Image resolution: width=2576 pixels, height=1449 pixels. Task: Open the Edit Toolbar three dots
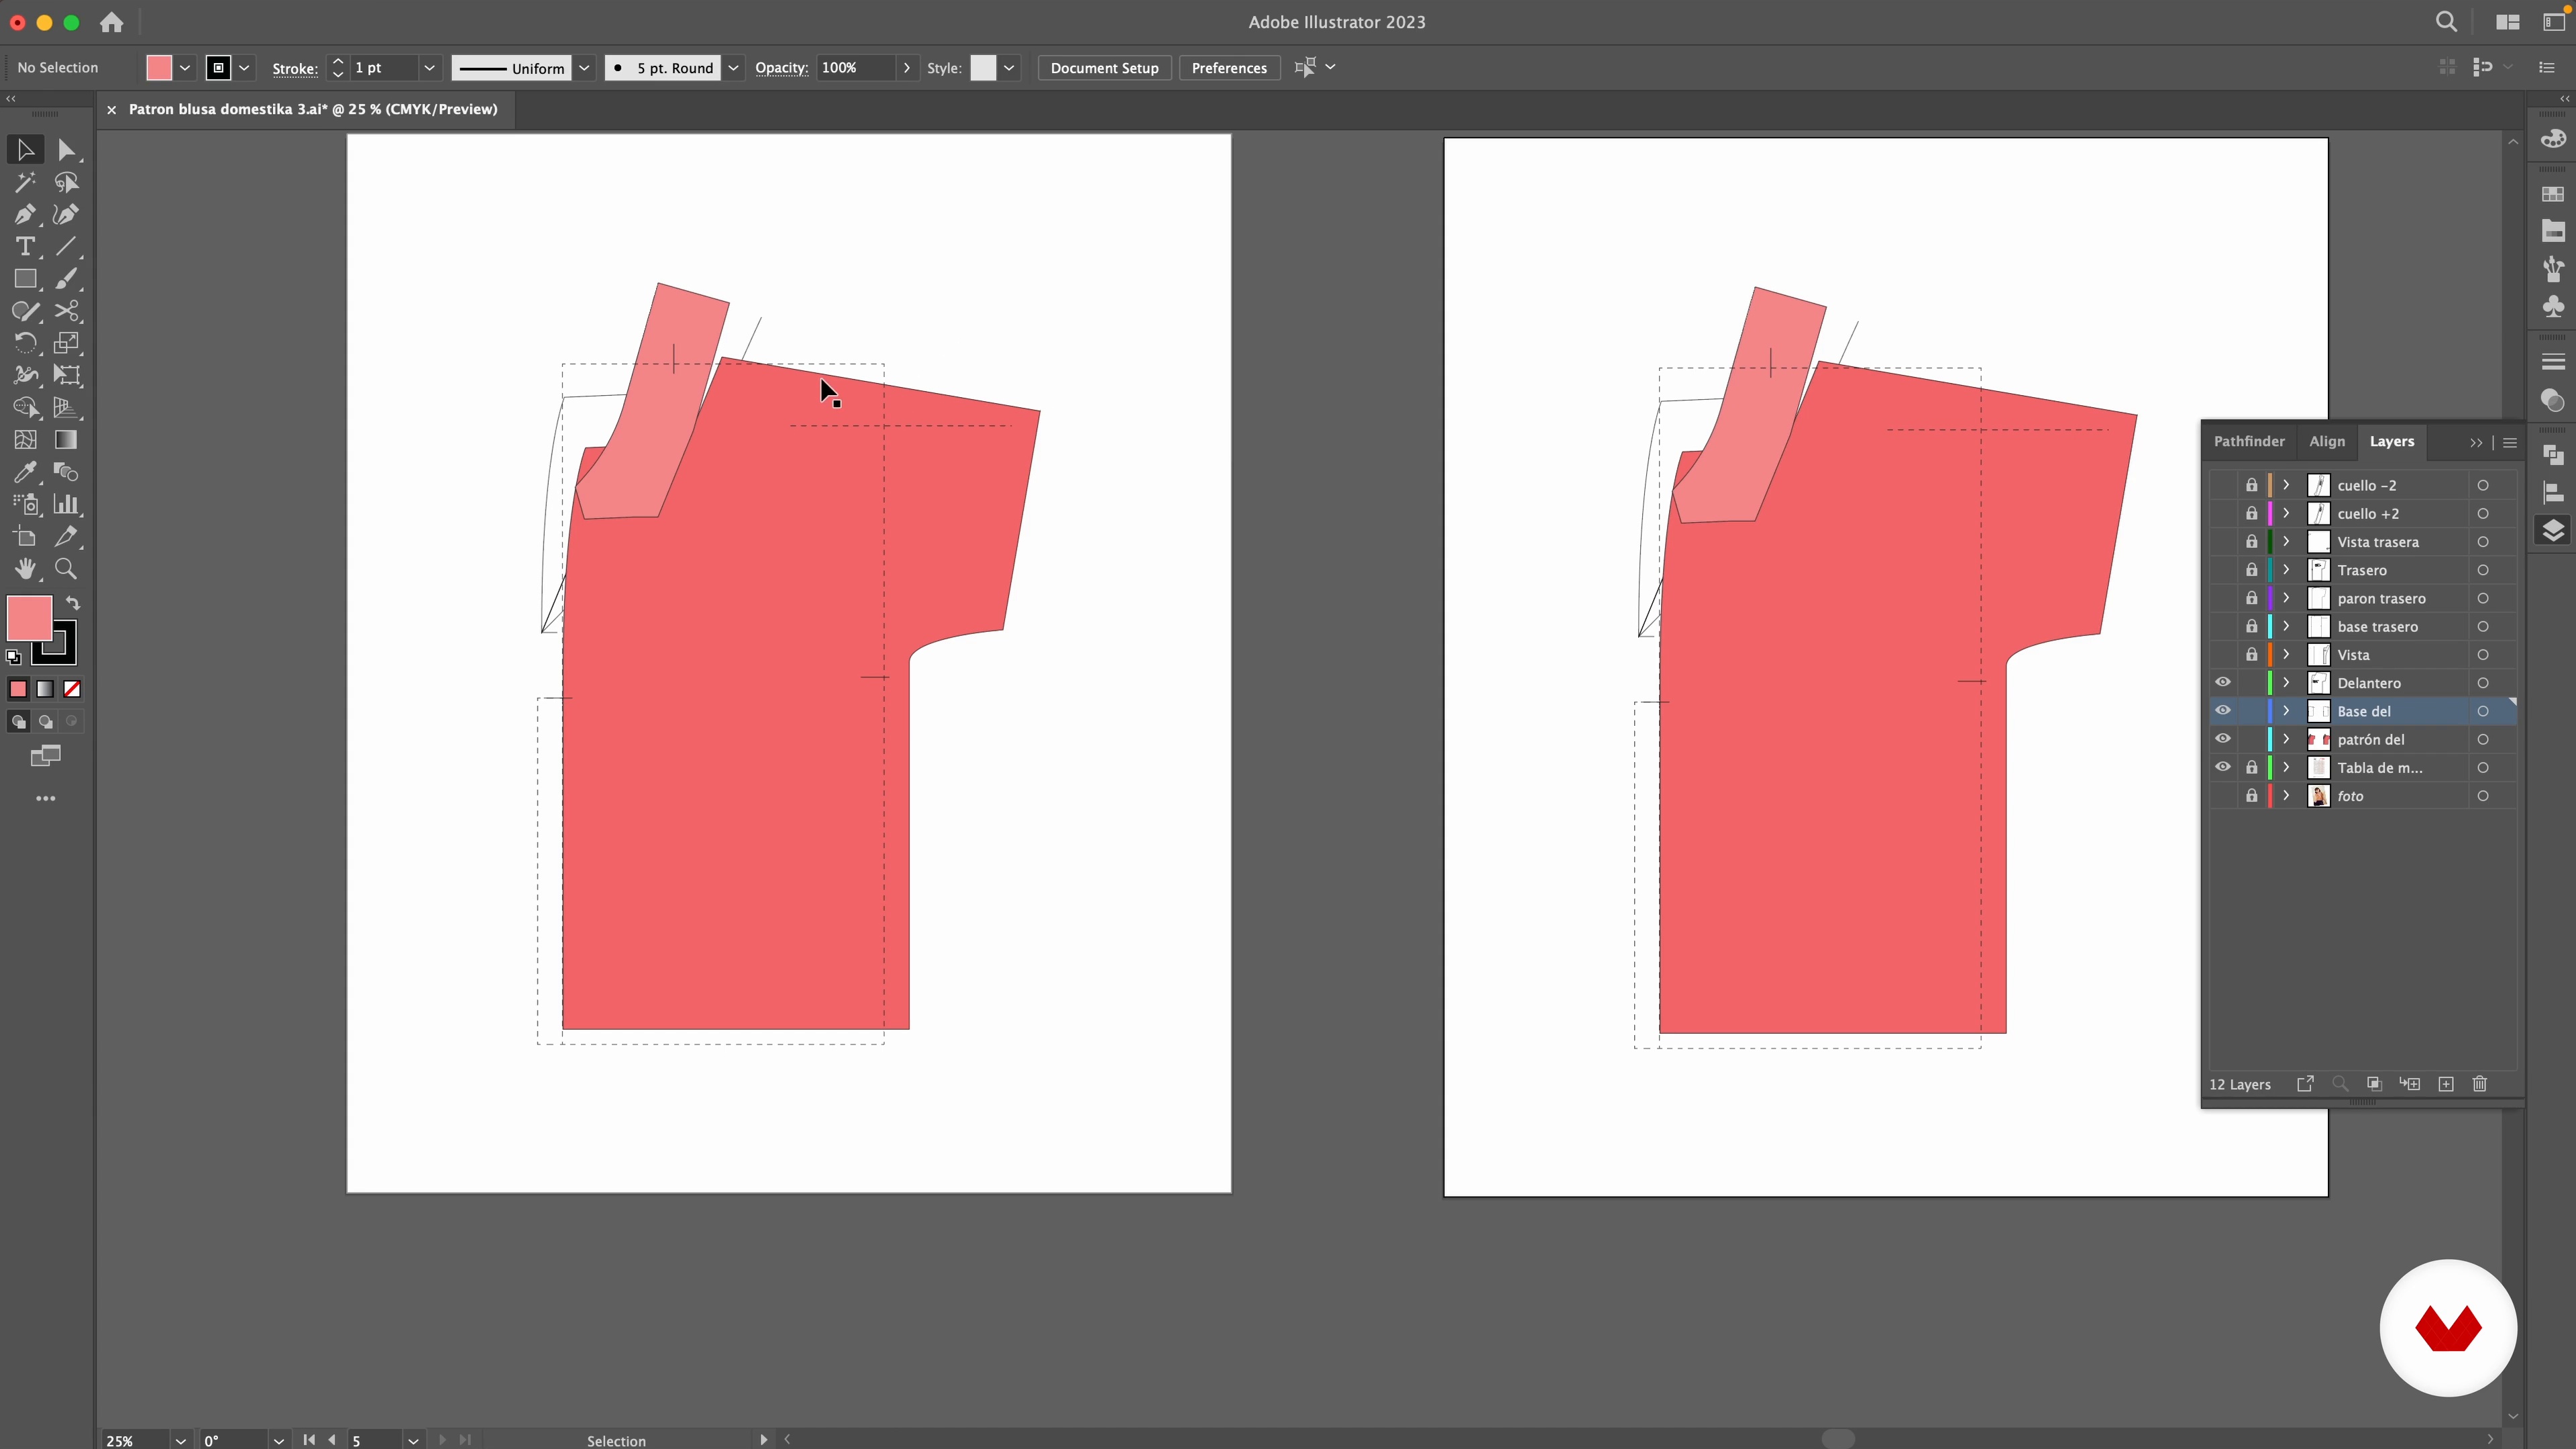pos(45,799)
